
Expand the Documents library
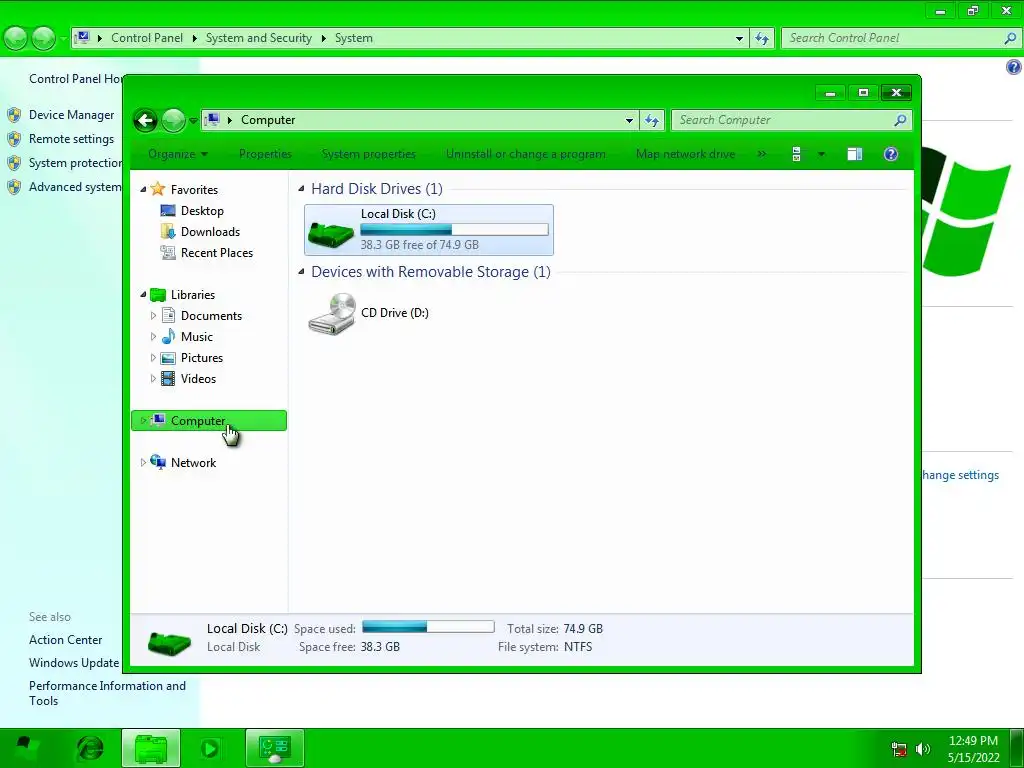(153, 315)
